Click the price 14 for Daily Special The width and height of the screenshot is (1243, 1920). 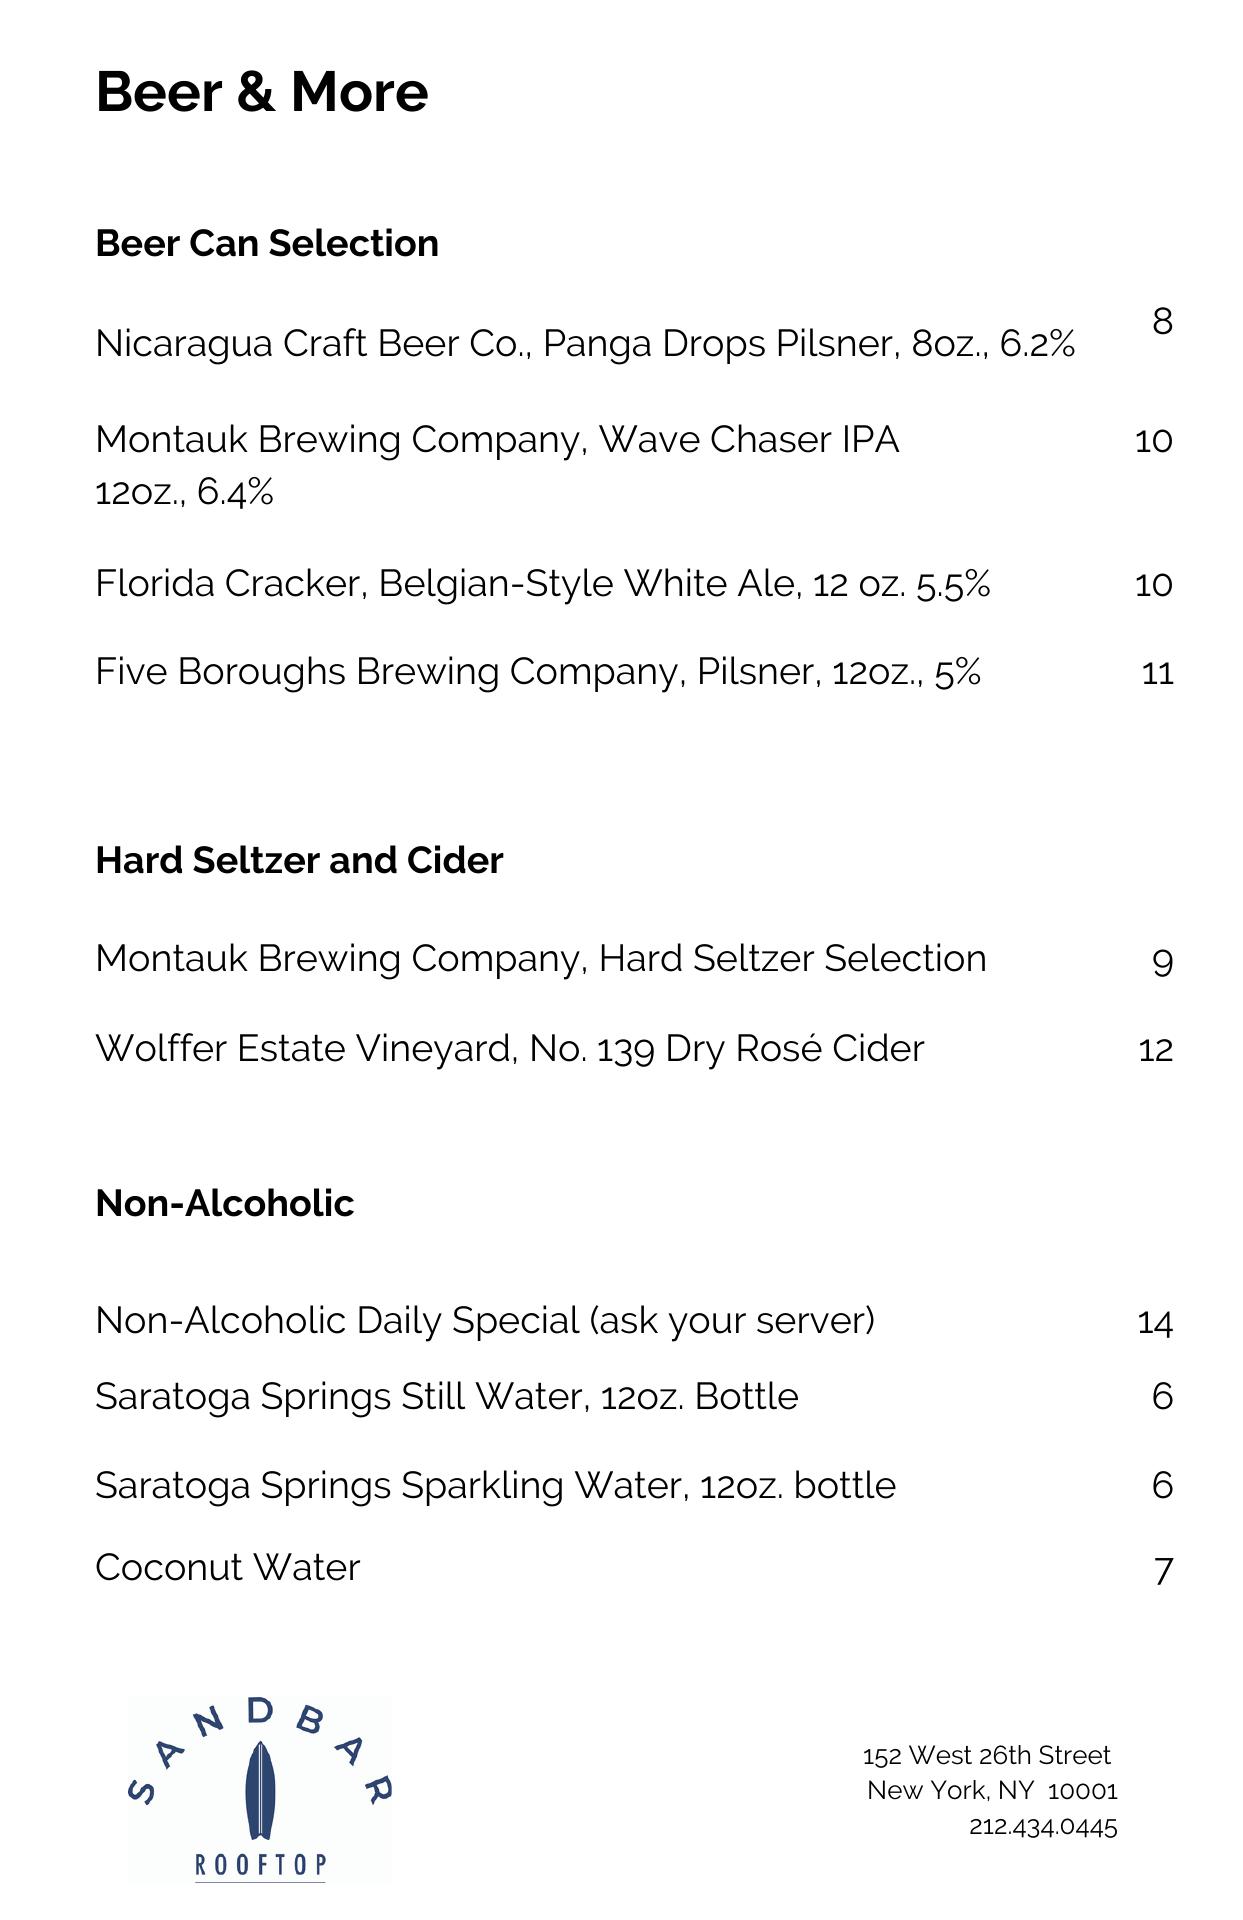[1155, 1323]
